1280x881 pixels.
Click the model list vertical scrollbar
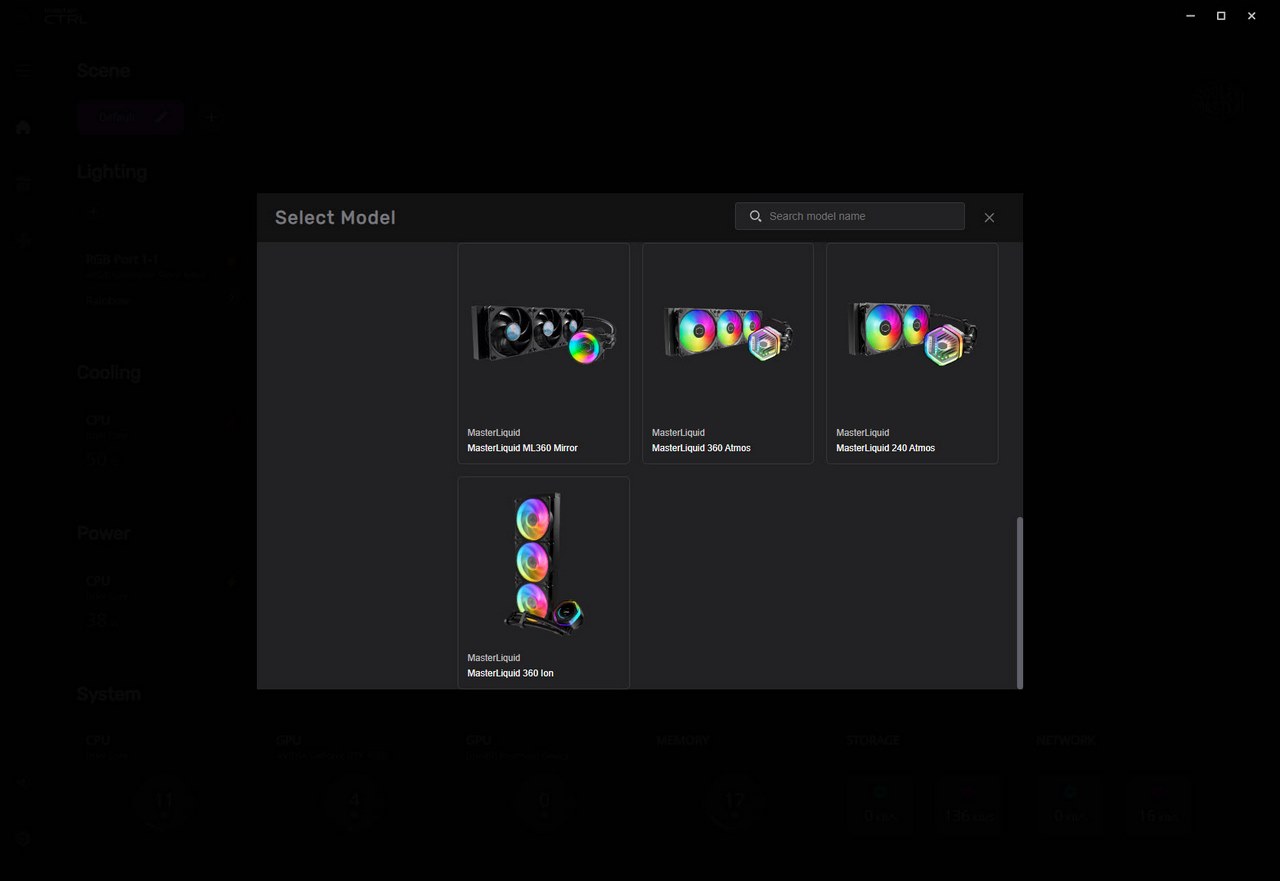[x=1019, y=602]
